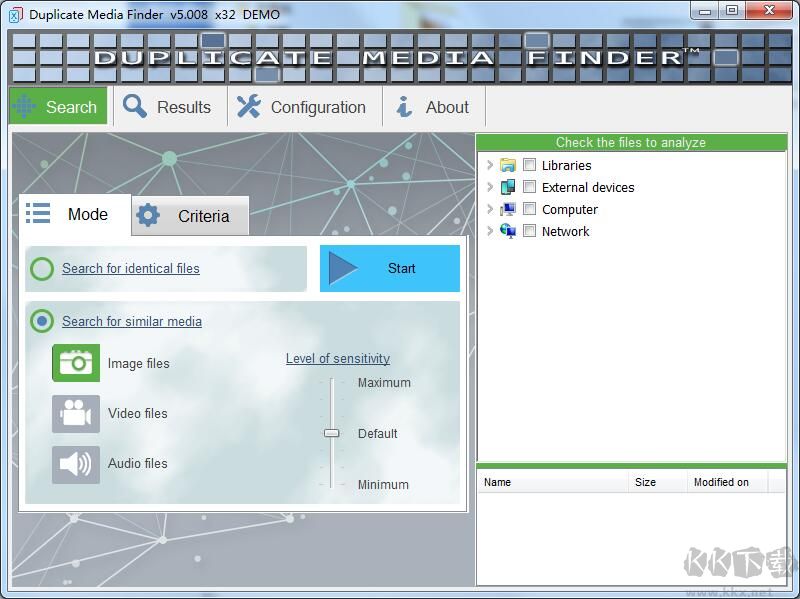Click the Libraries folder icon

click(508, 165)
